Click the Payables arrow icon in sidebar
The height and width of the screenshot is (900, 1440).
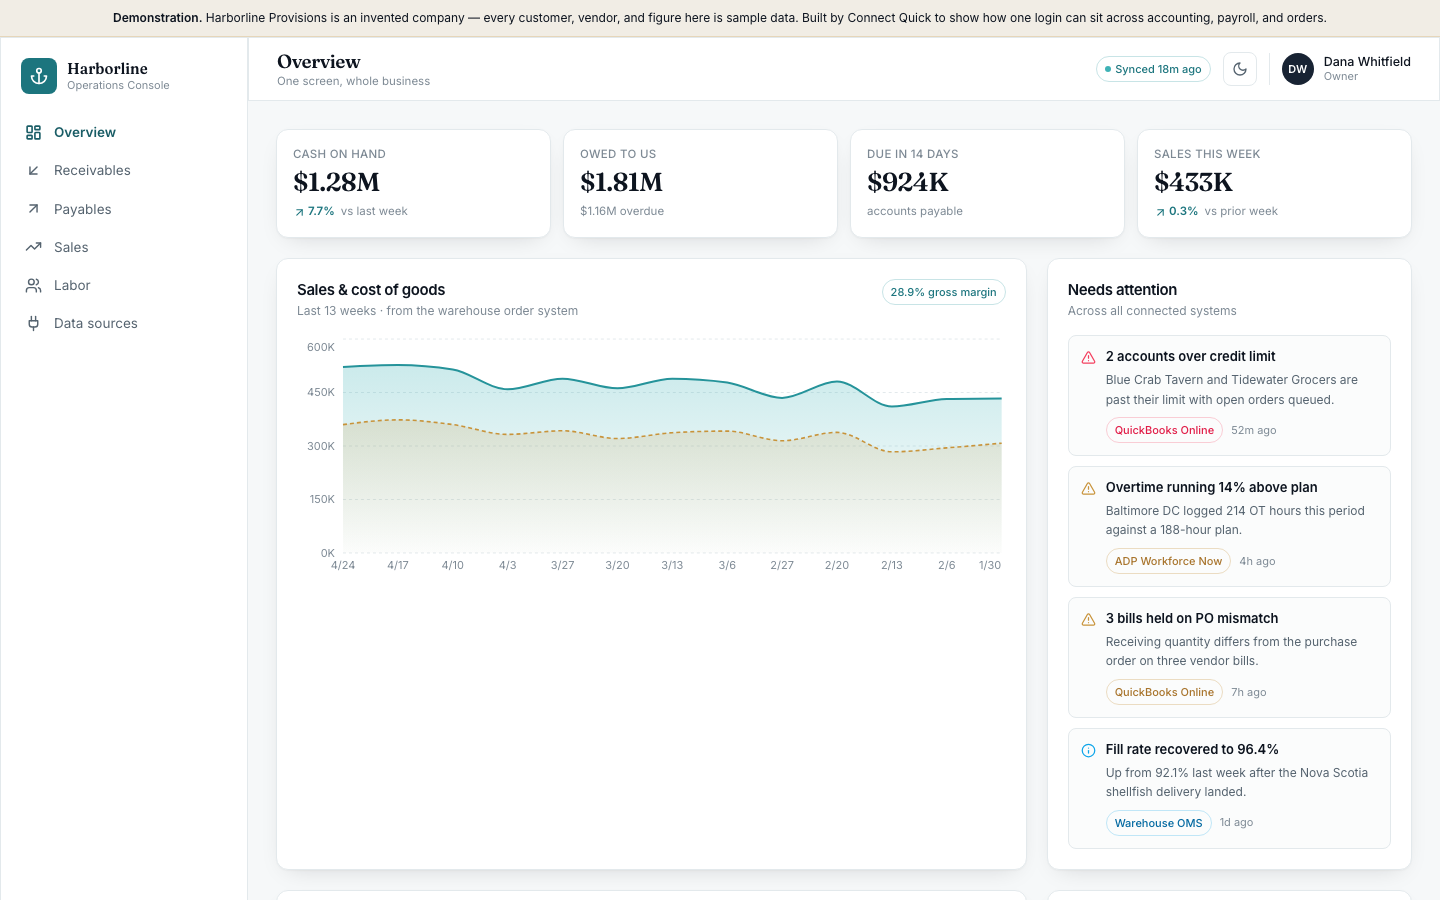pos(33,209)
